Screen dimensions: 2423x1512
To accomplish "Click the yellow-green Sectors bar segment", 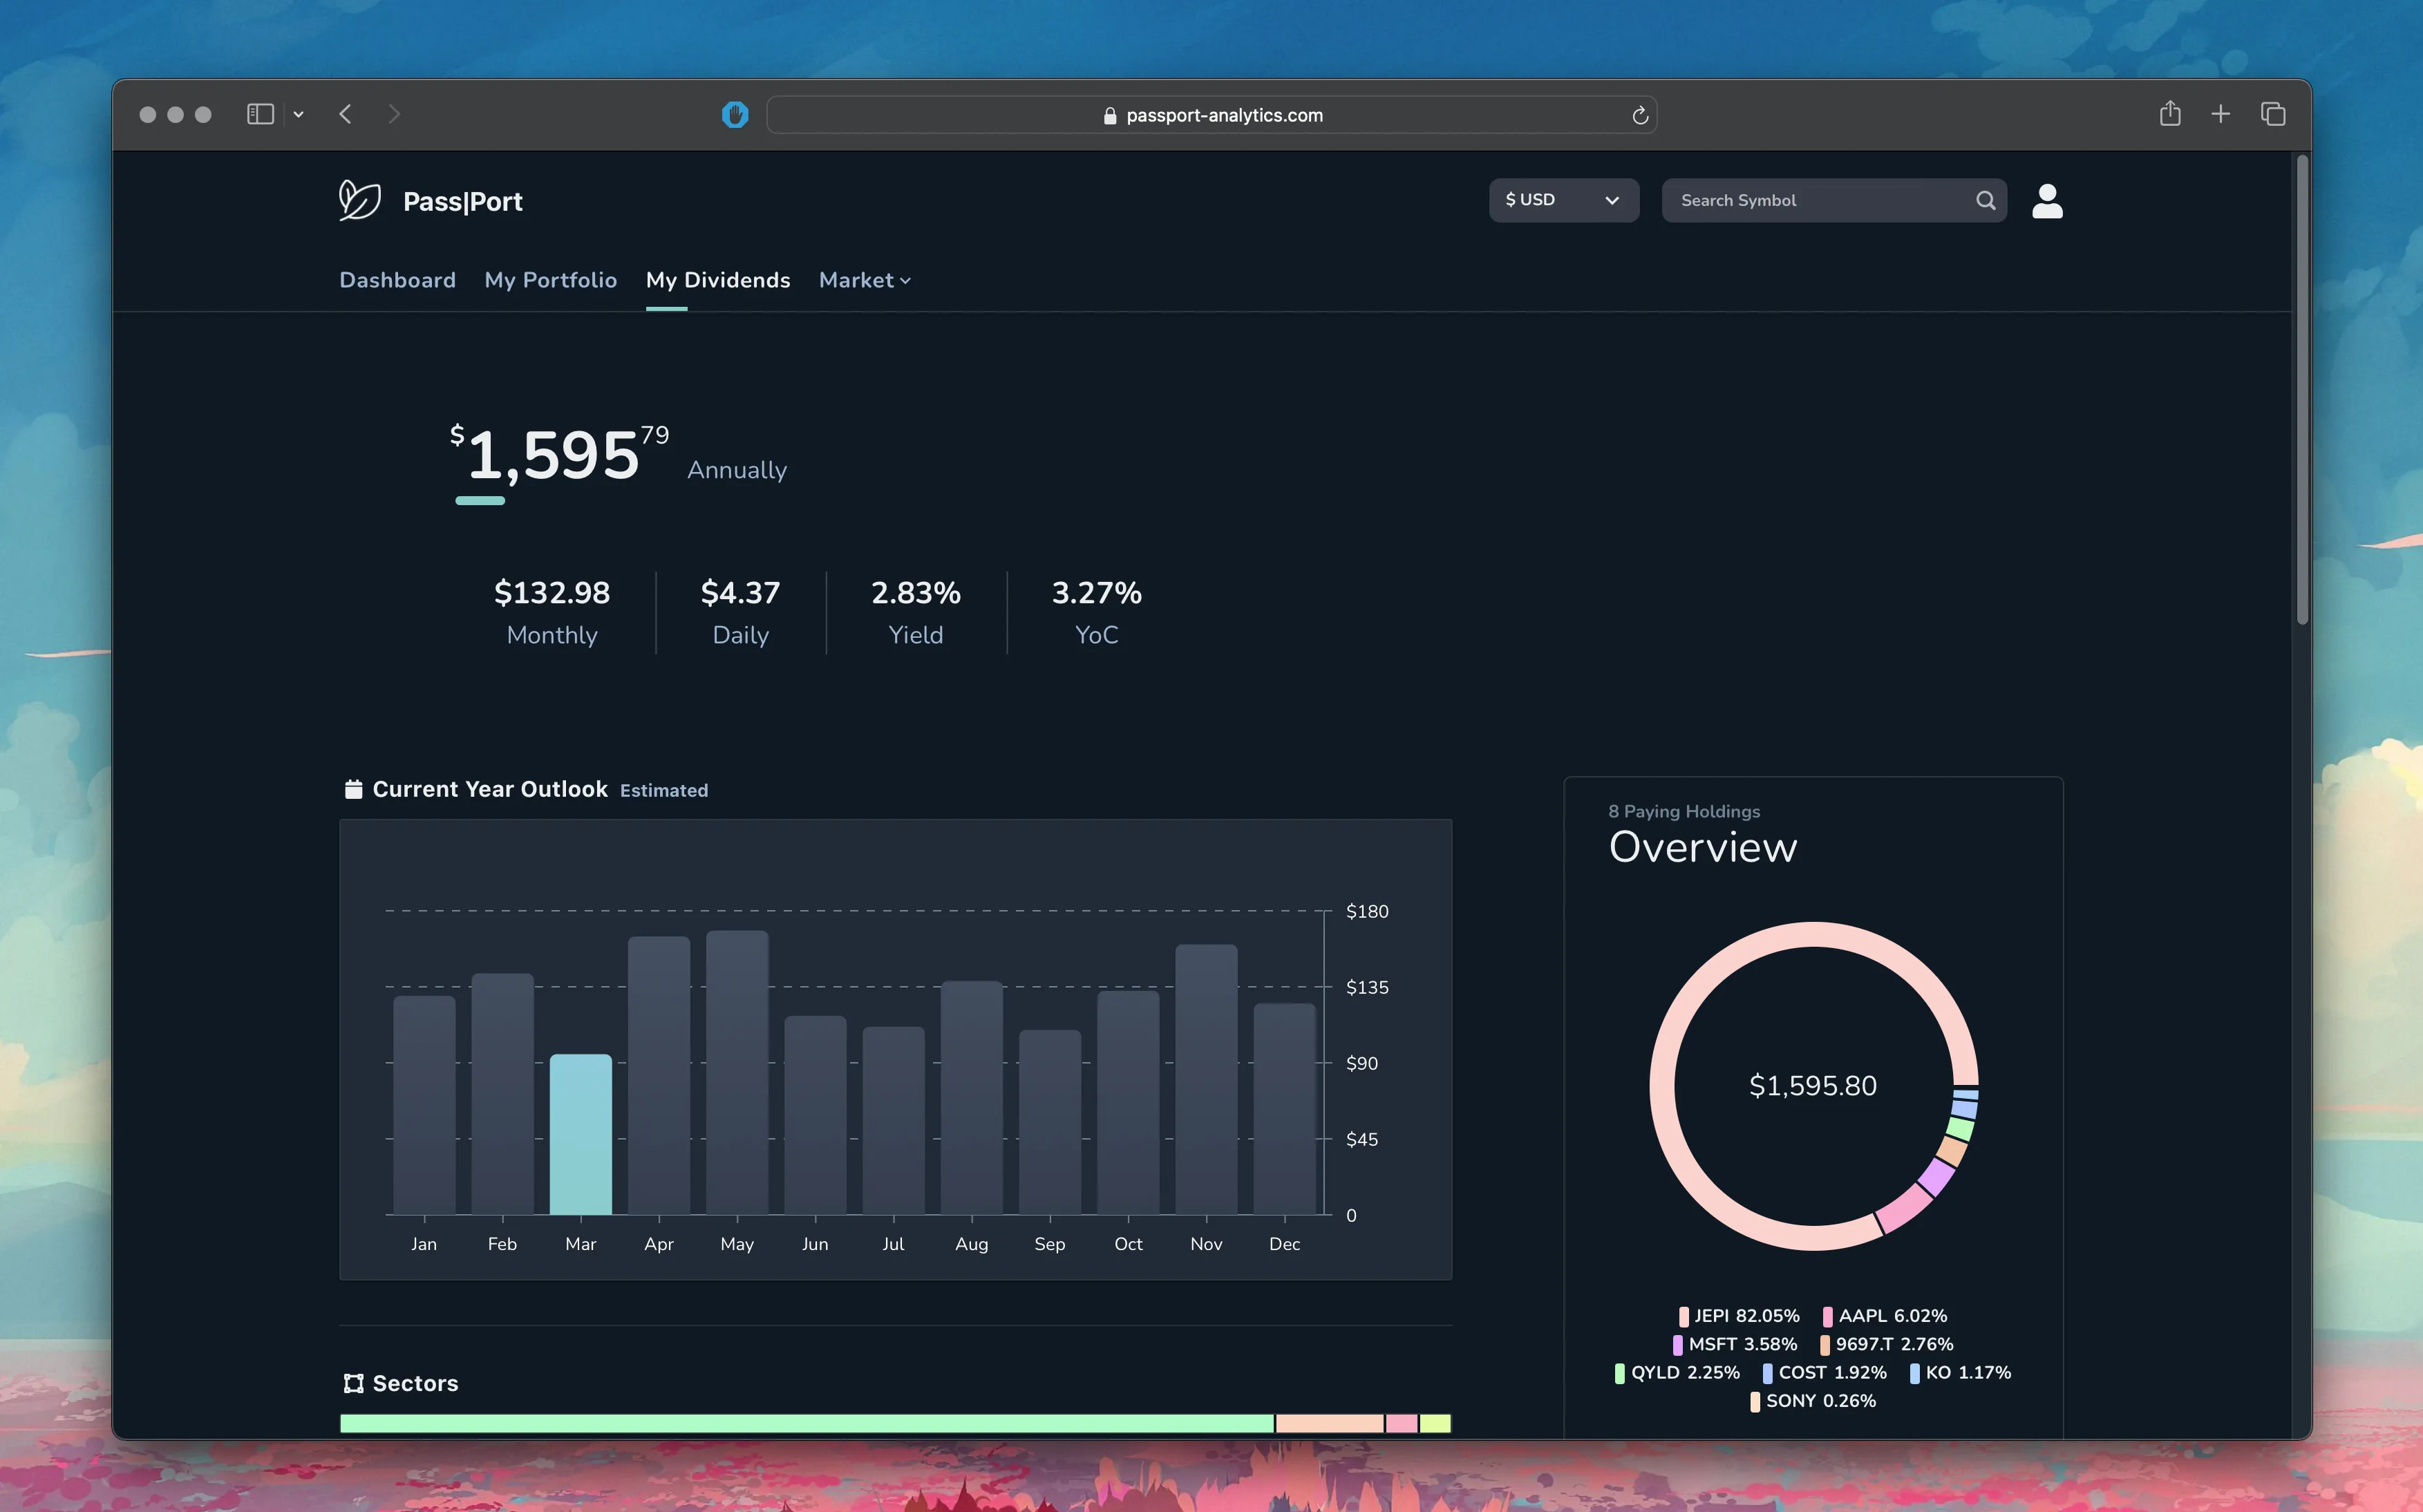I will click(1435, 1423).
